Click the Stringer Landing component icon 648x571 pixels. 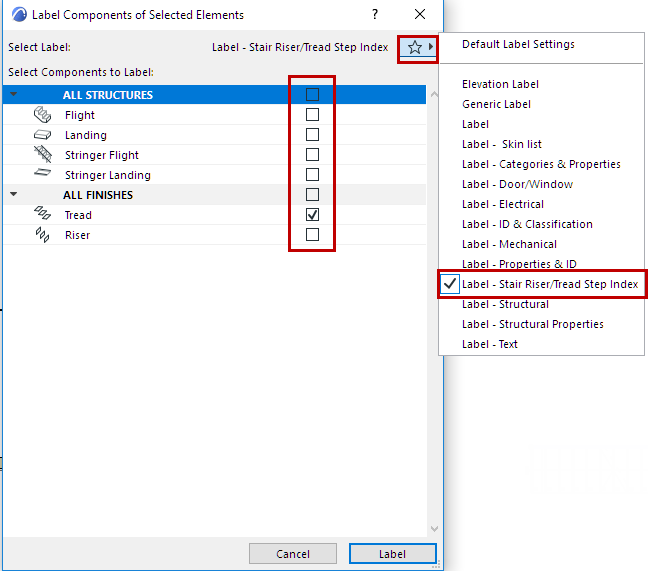(42, 172)
